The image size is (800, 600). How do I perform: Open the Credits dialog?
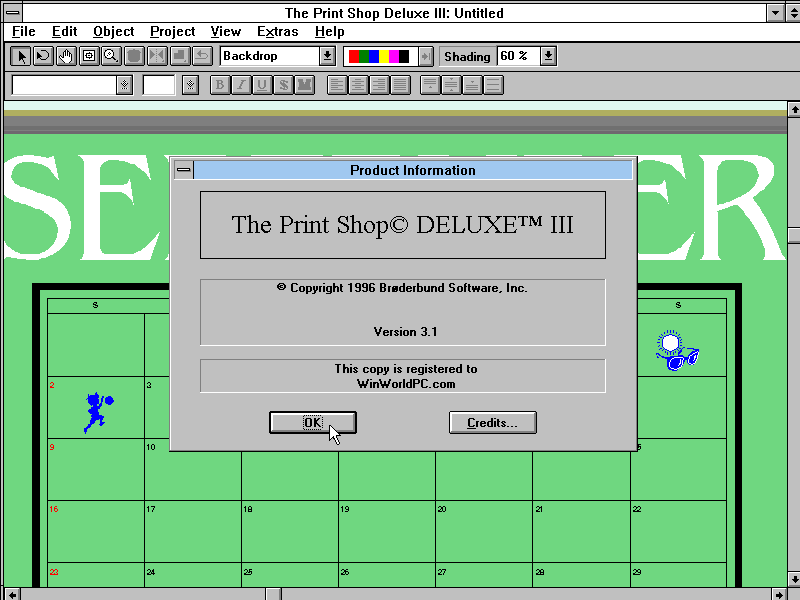(492, 422)
